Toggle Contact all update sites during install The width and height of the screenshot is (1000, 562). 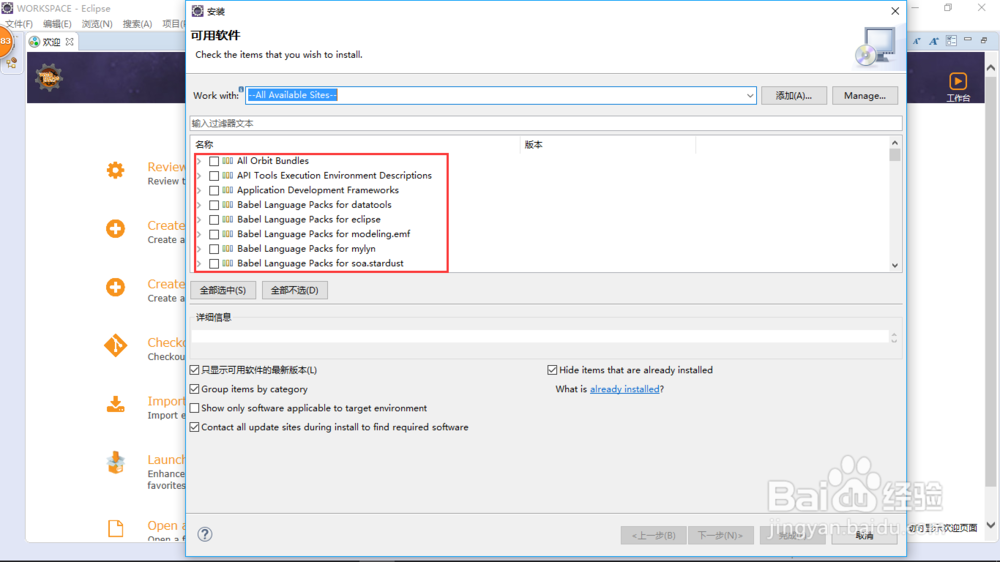[195, 427]
